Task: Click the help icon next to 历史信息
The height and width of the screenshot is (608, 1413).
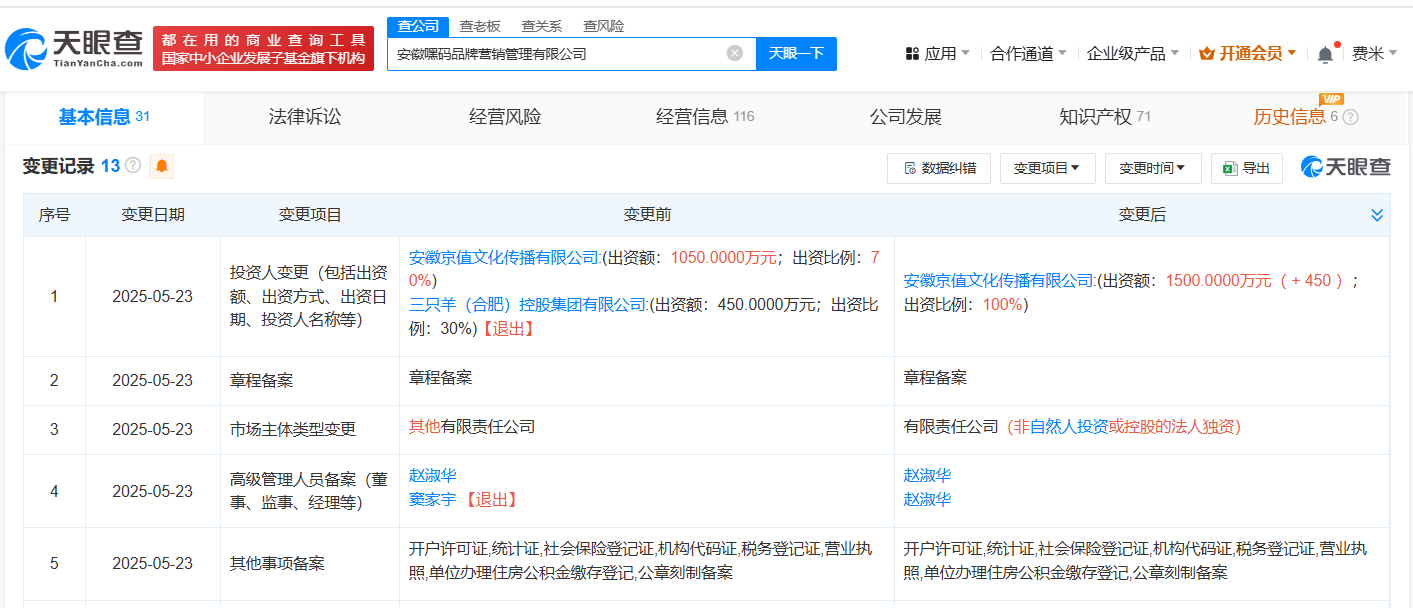Action: [x=1350, y=117]
